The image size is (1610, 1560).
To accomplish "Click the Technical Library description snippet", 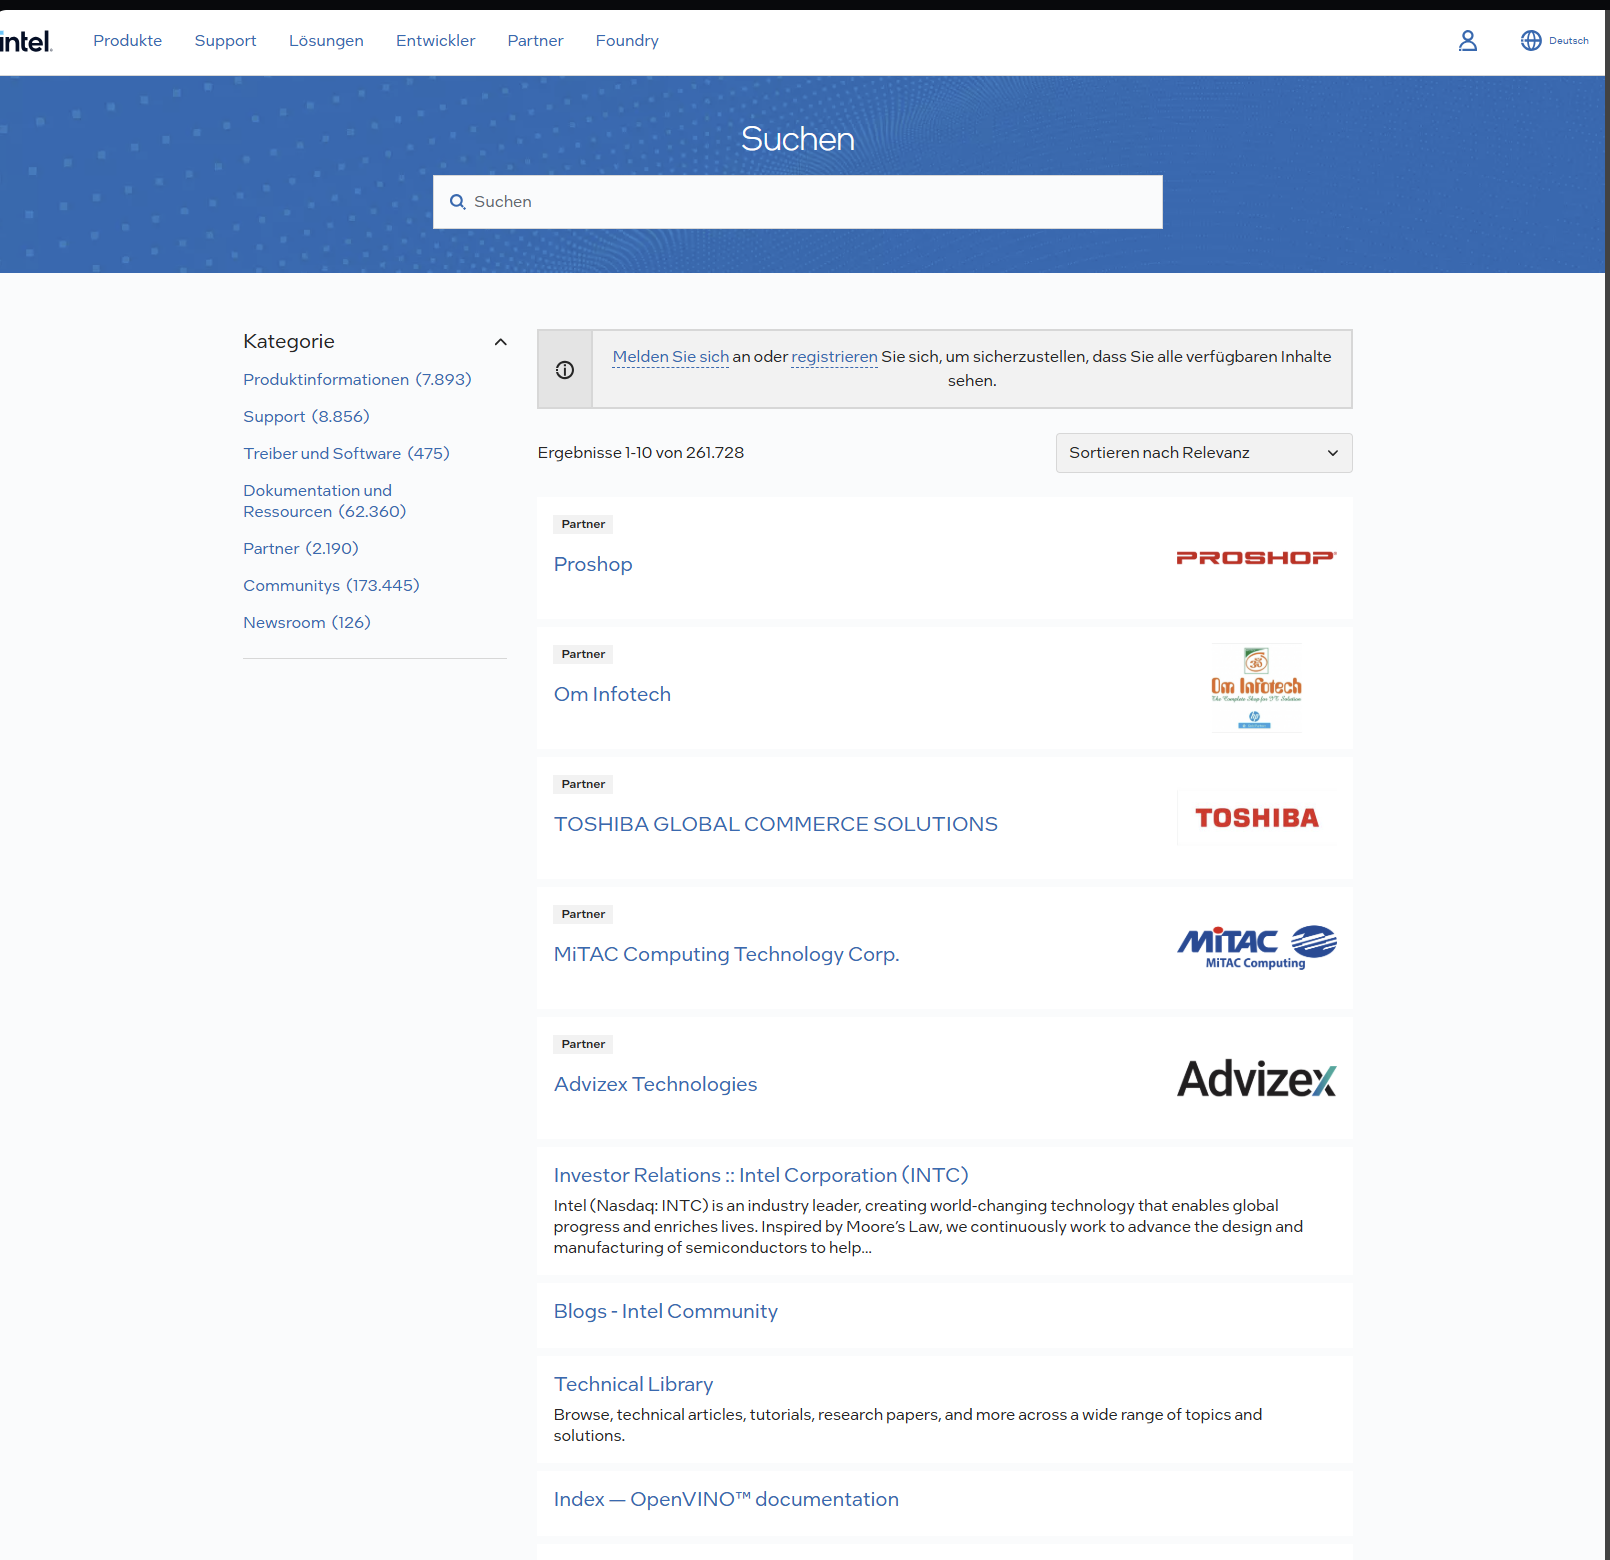I will coord(908,1425).
